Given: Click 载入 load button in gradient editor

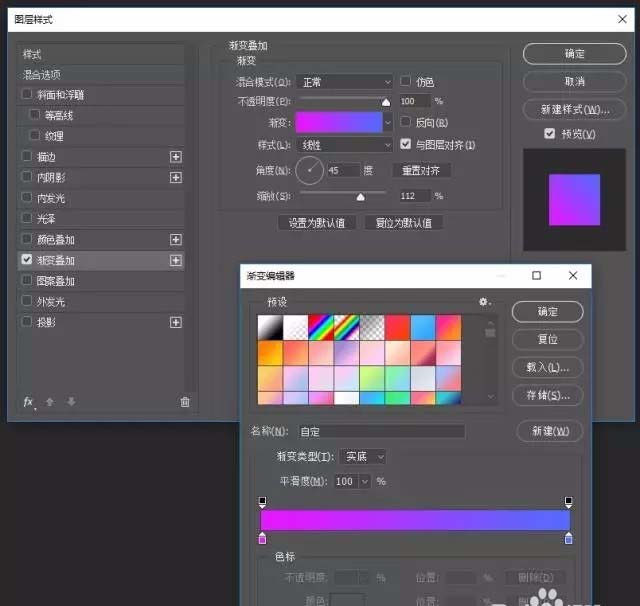Looking at the screenshot, I should 547,367.
